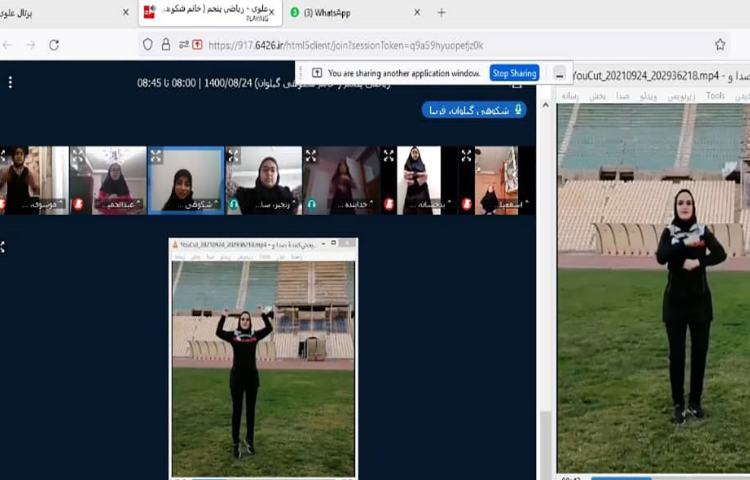This screenshot has height=480, width=750.
Task: Expand عبدالحمی webcam to fullscreen
Action: [78, 156]
